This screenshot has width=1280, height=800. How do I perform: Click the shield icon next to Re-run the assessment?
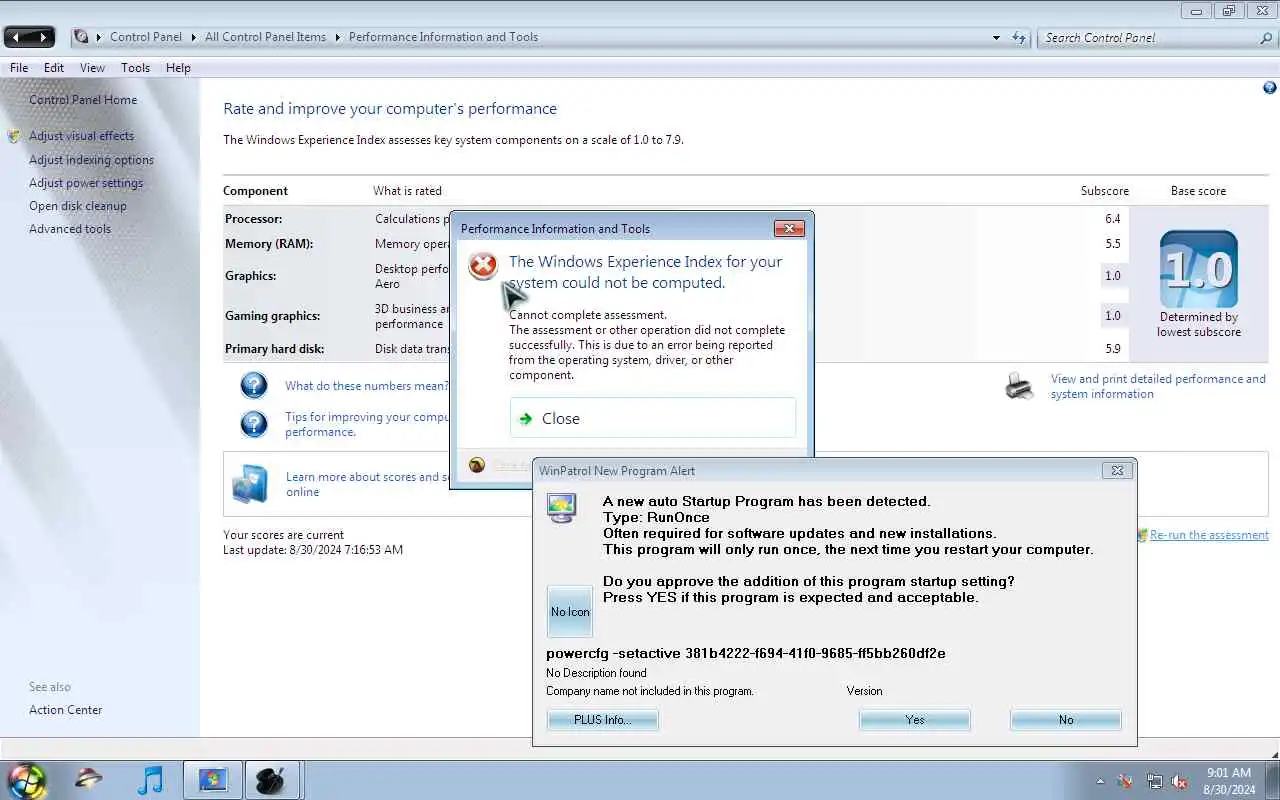coord(1142,535)
